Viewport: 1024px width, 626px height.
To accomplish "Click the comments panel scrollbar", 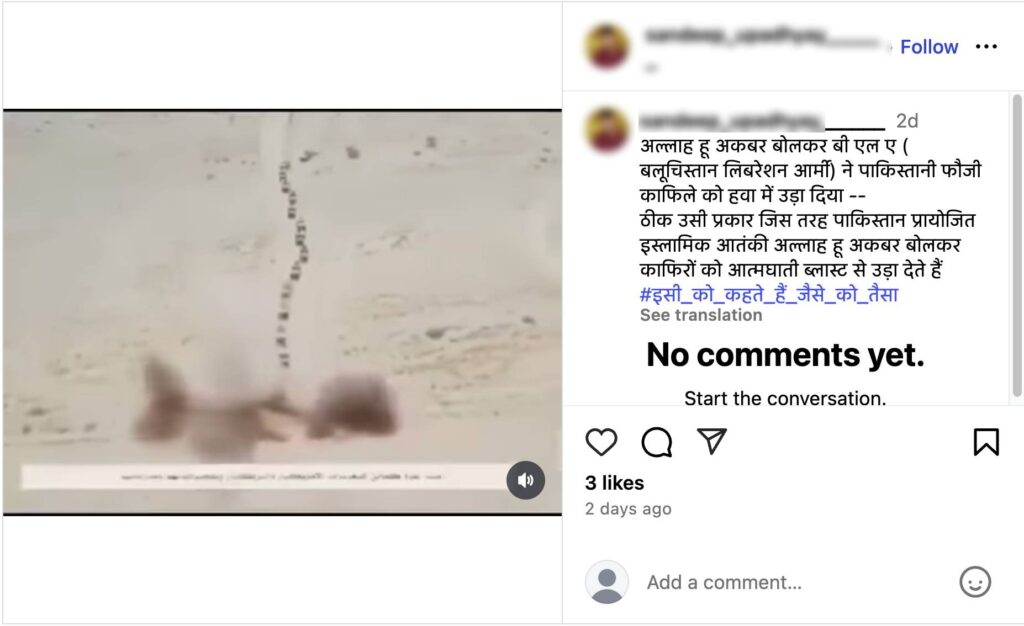I will (x=1017, y=245).
